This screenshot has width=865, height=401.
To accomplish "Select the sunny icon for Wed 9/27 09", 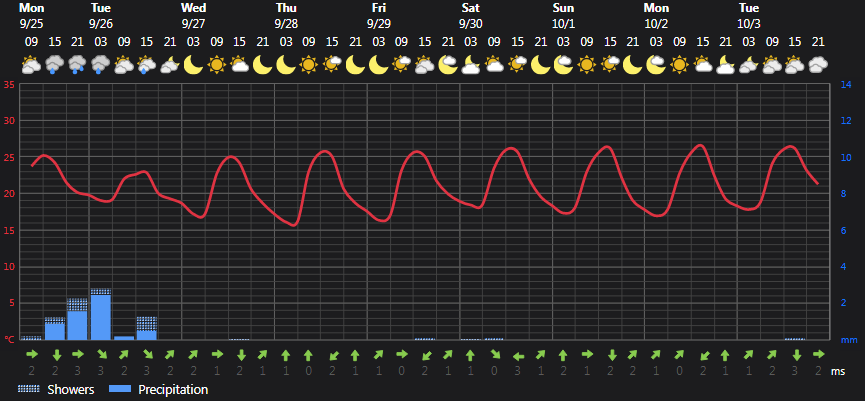I will (x=216, y=65).
